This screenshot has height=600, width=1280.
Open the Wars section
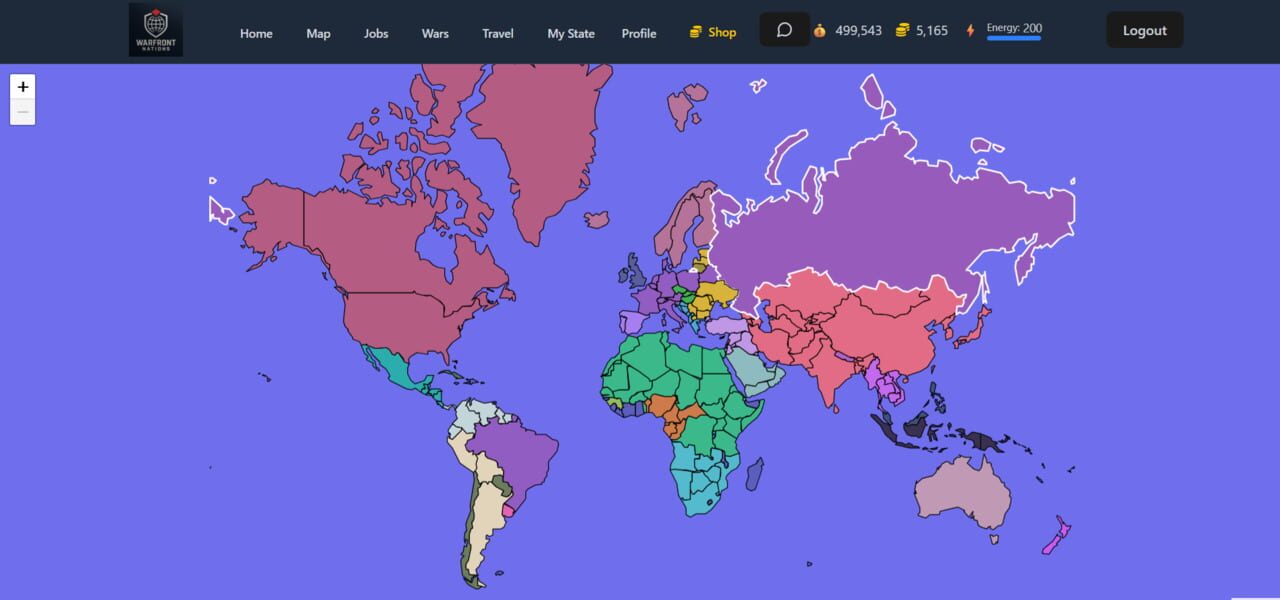tap(434, 33)
